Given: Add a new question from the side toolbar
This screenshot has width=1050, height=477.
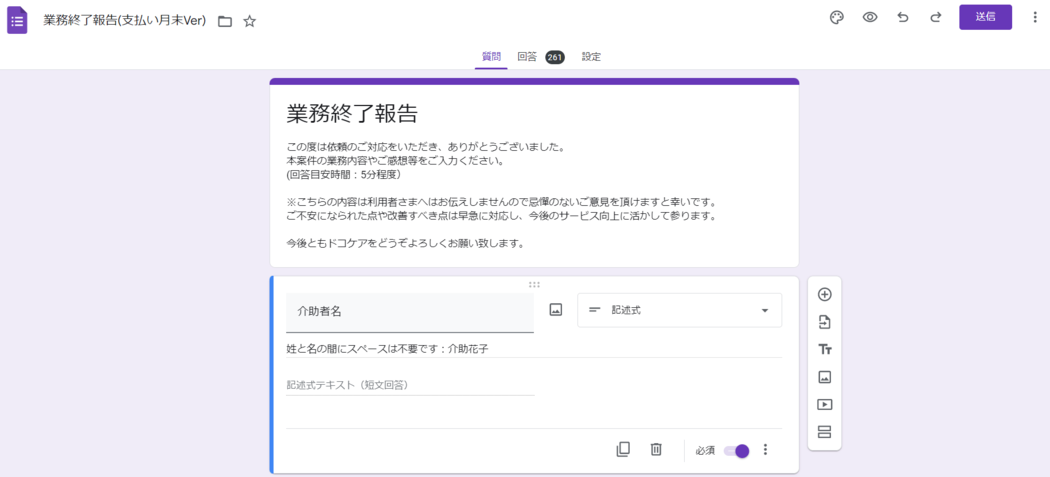Looking at the screenshot, I should (x=825, y=294).
